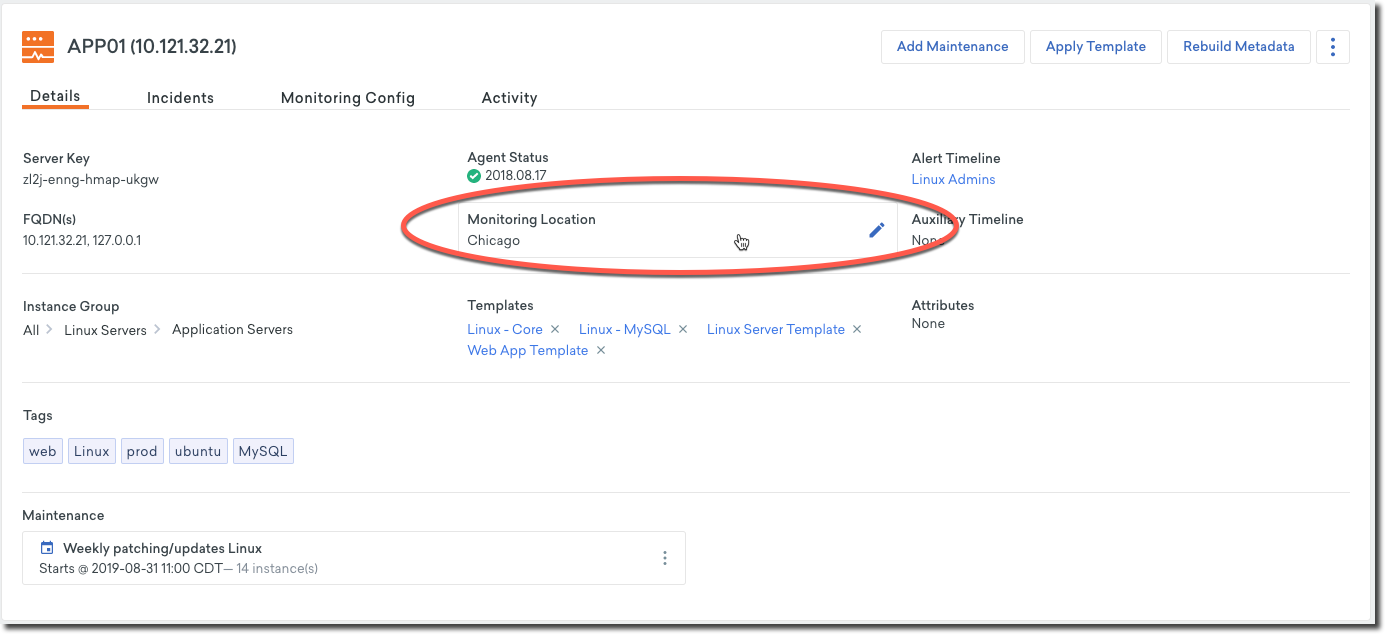The height and width of the screenshot is (634, 1385).
Task: Click the green Agent Status check icon
Action: (x=474, y=176)
